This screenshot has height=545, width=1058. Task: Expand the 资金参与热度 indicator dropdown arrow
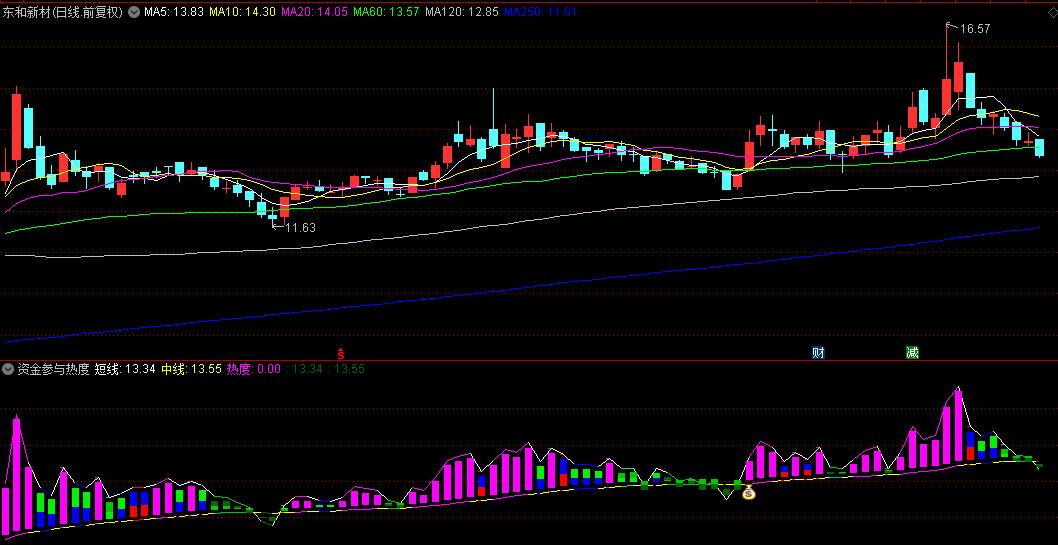(8, 369)
